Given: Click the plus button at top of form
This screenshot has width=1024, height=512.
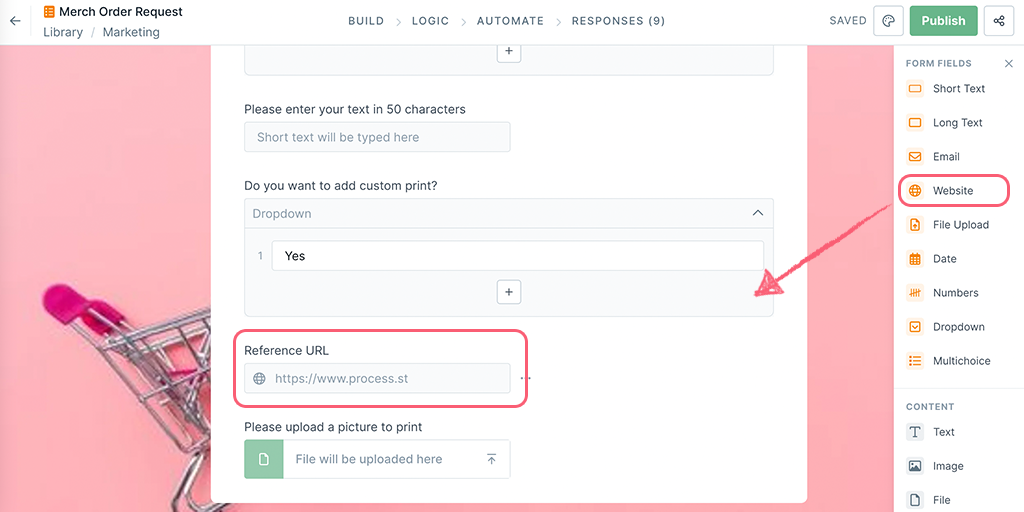Looking at the screenshot, I should (509, 52).
